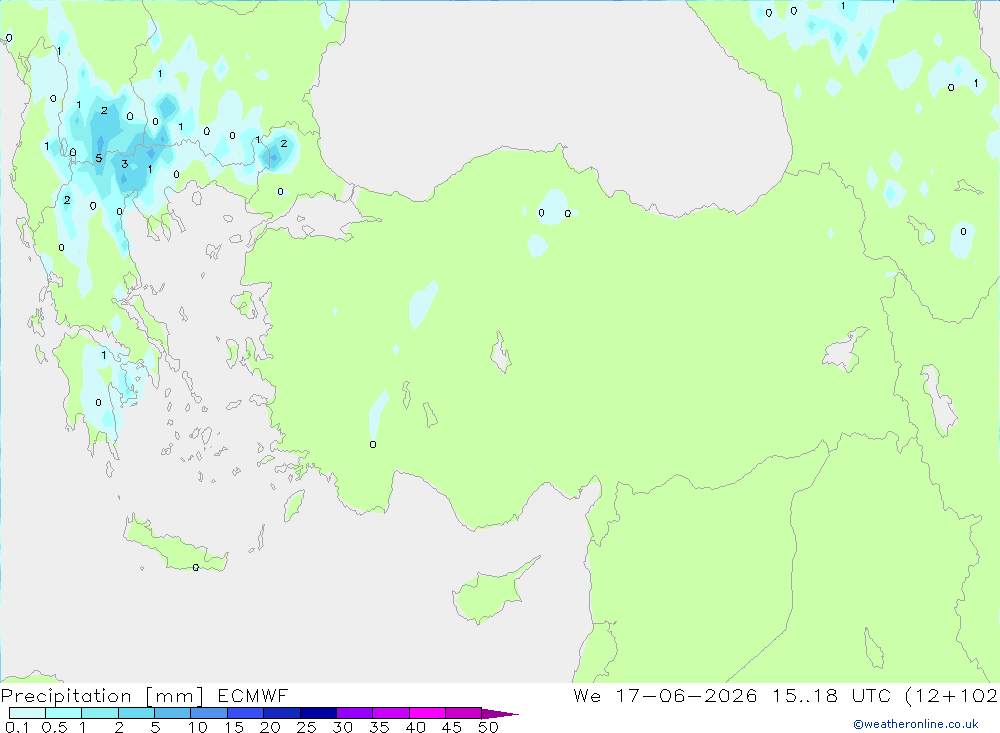Viewport: 1000px width, 733px height.
Task: Click the 'UTC' label
Action: pyautogui.click(x=871, y=695)
